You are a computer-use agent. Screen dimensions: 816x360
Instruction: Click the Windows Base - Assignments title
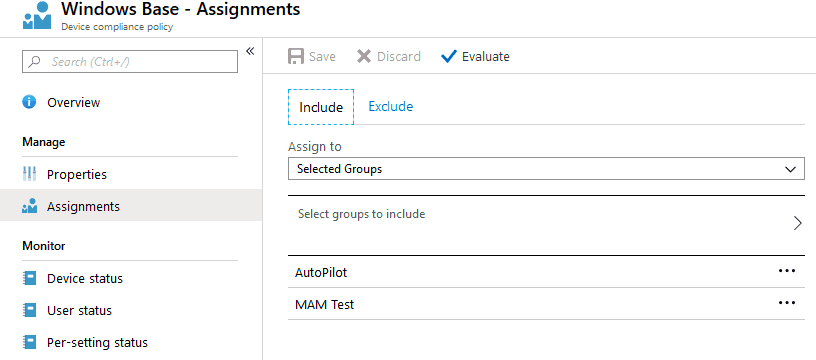[181, 9]
